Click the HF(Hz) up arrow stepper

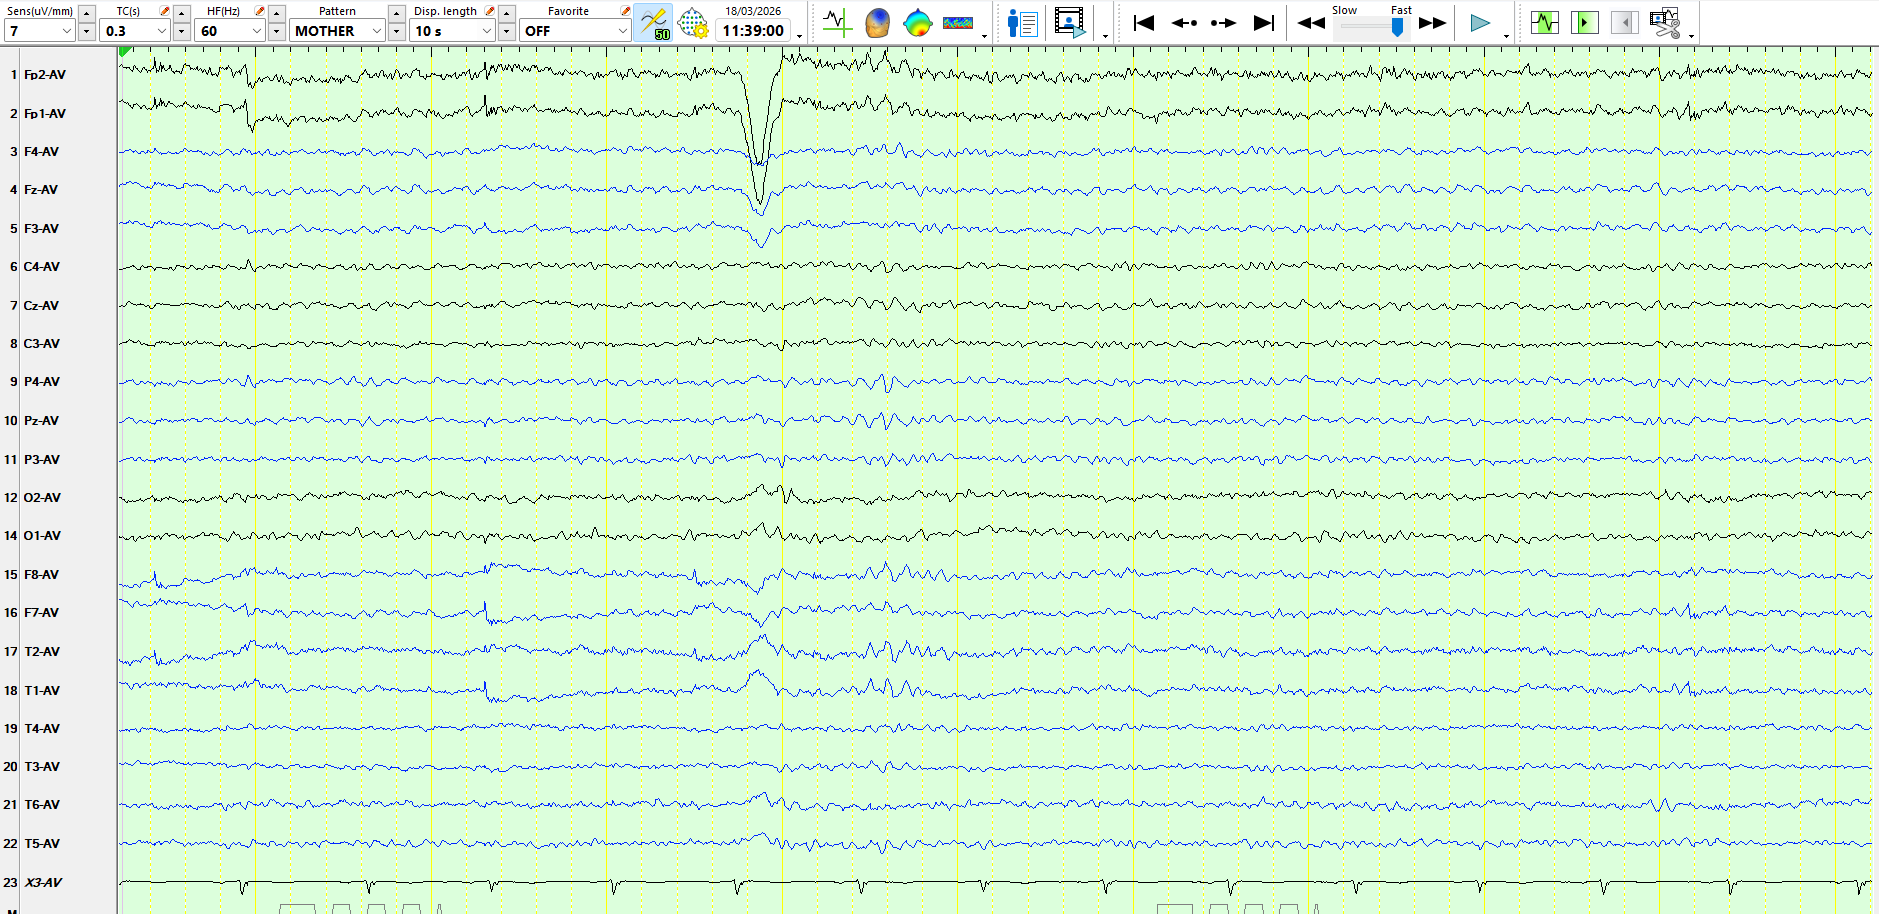click(277, 13)
